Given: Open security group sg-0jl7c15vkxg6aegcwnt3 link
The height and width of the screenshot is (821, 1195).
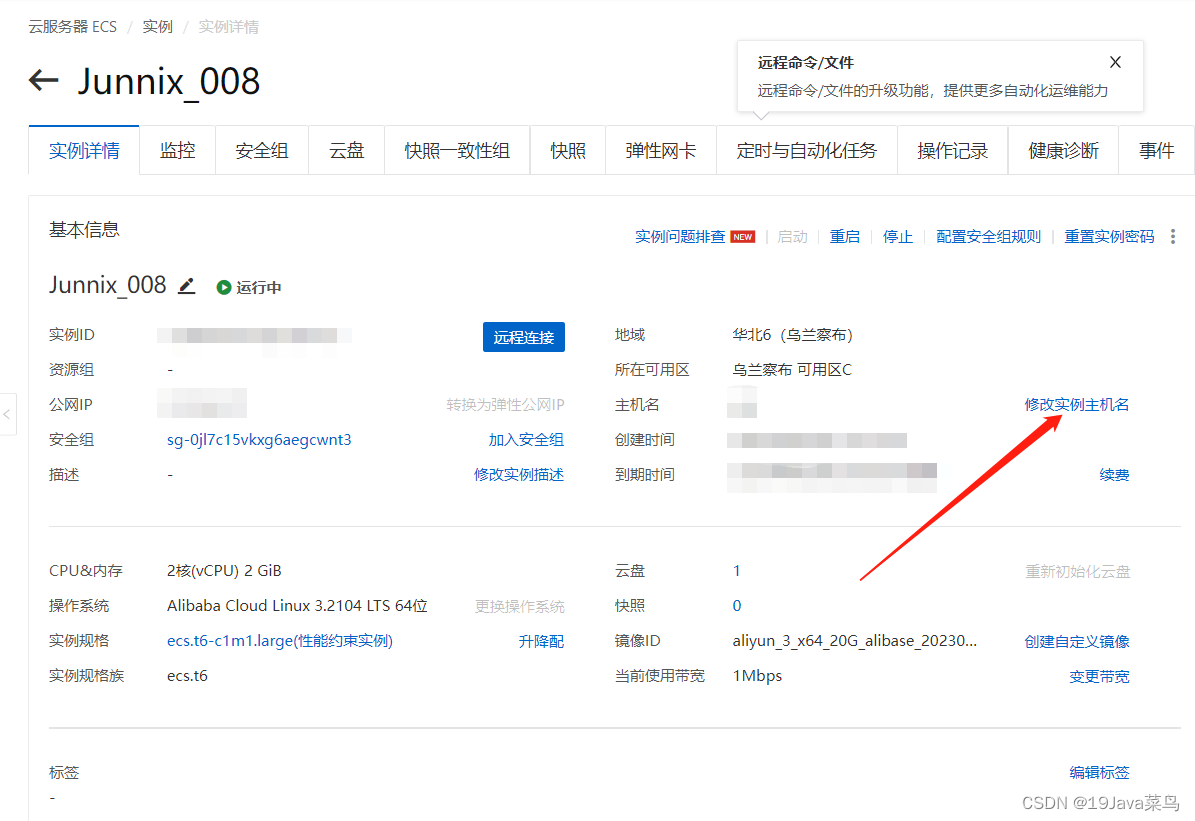Looking at the screenshot, I should (259, 440).
